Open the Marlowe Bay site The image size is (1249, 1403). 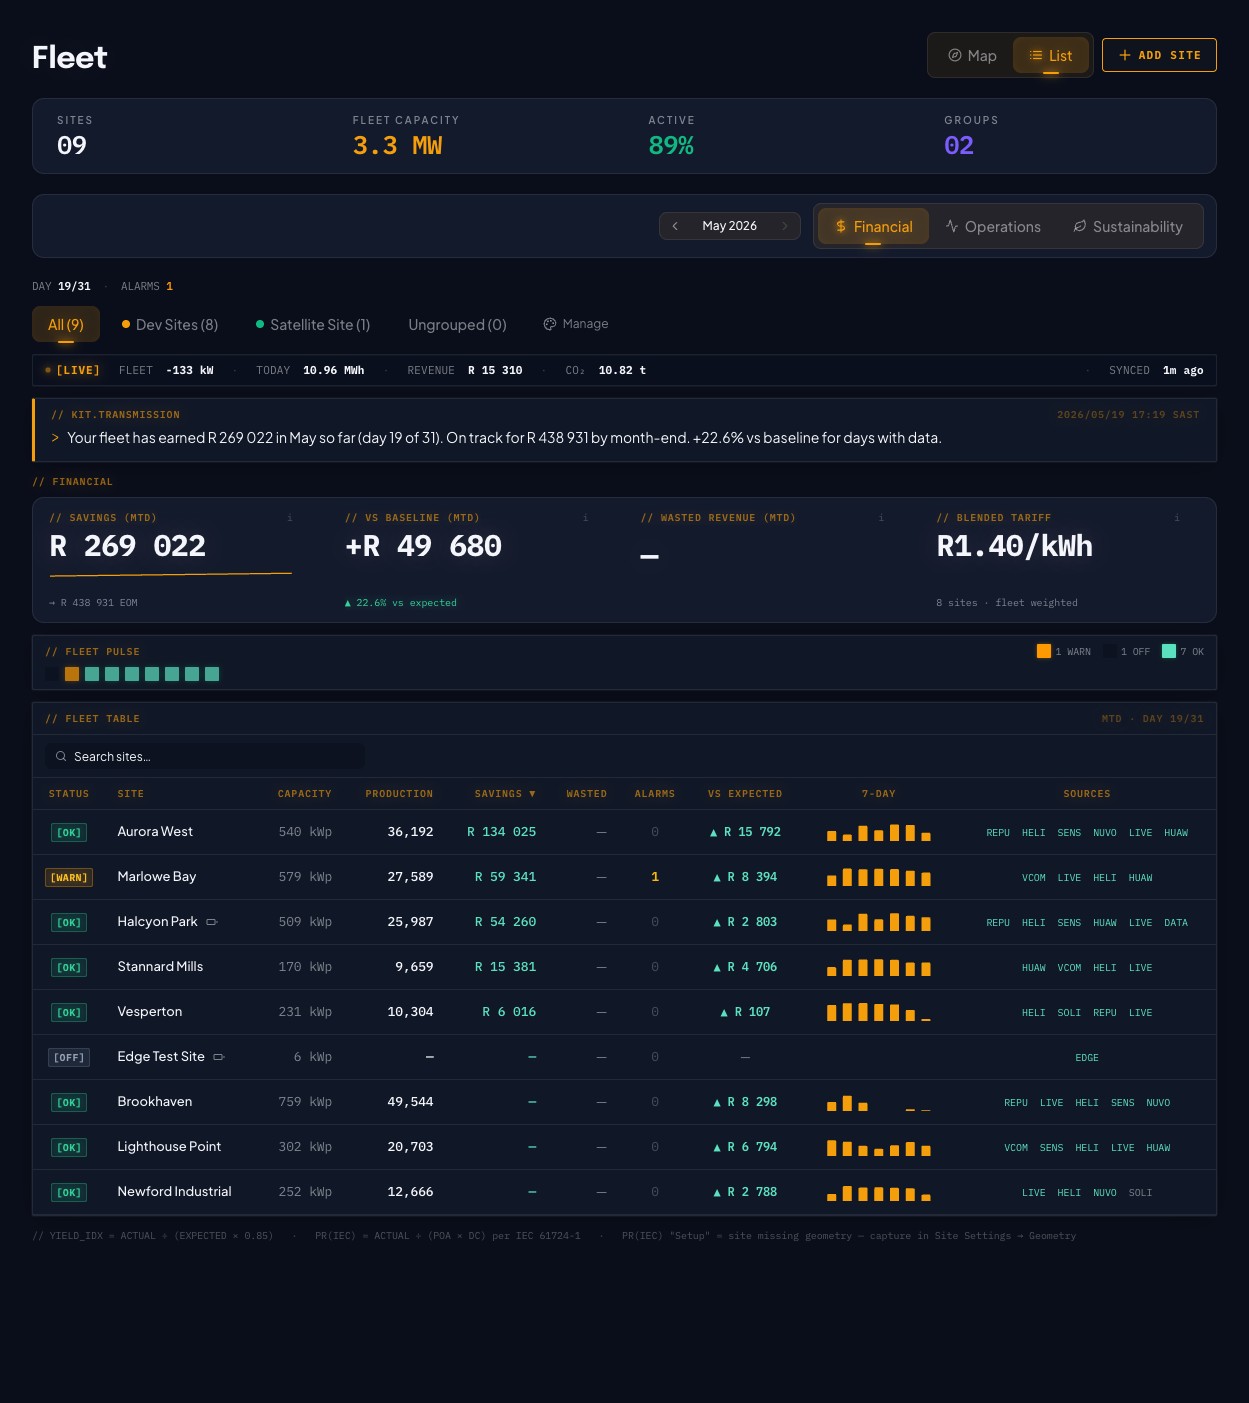pyautogui.click(x=156, y=877)
